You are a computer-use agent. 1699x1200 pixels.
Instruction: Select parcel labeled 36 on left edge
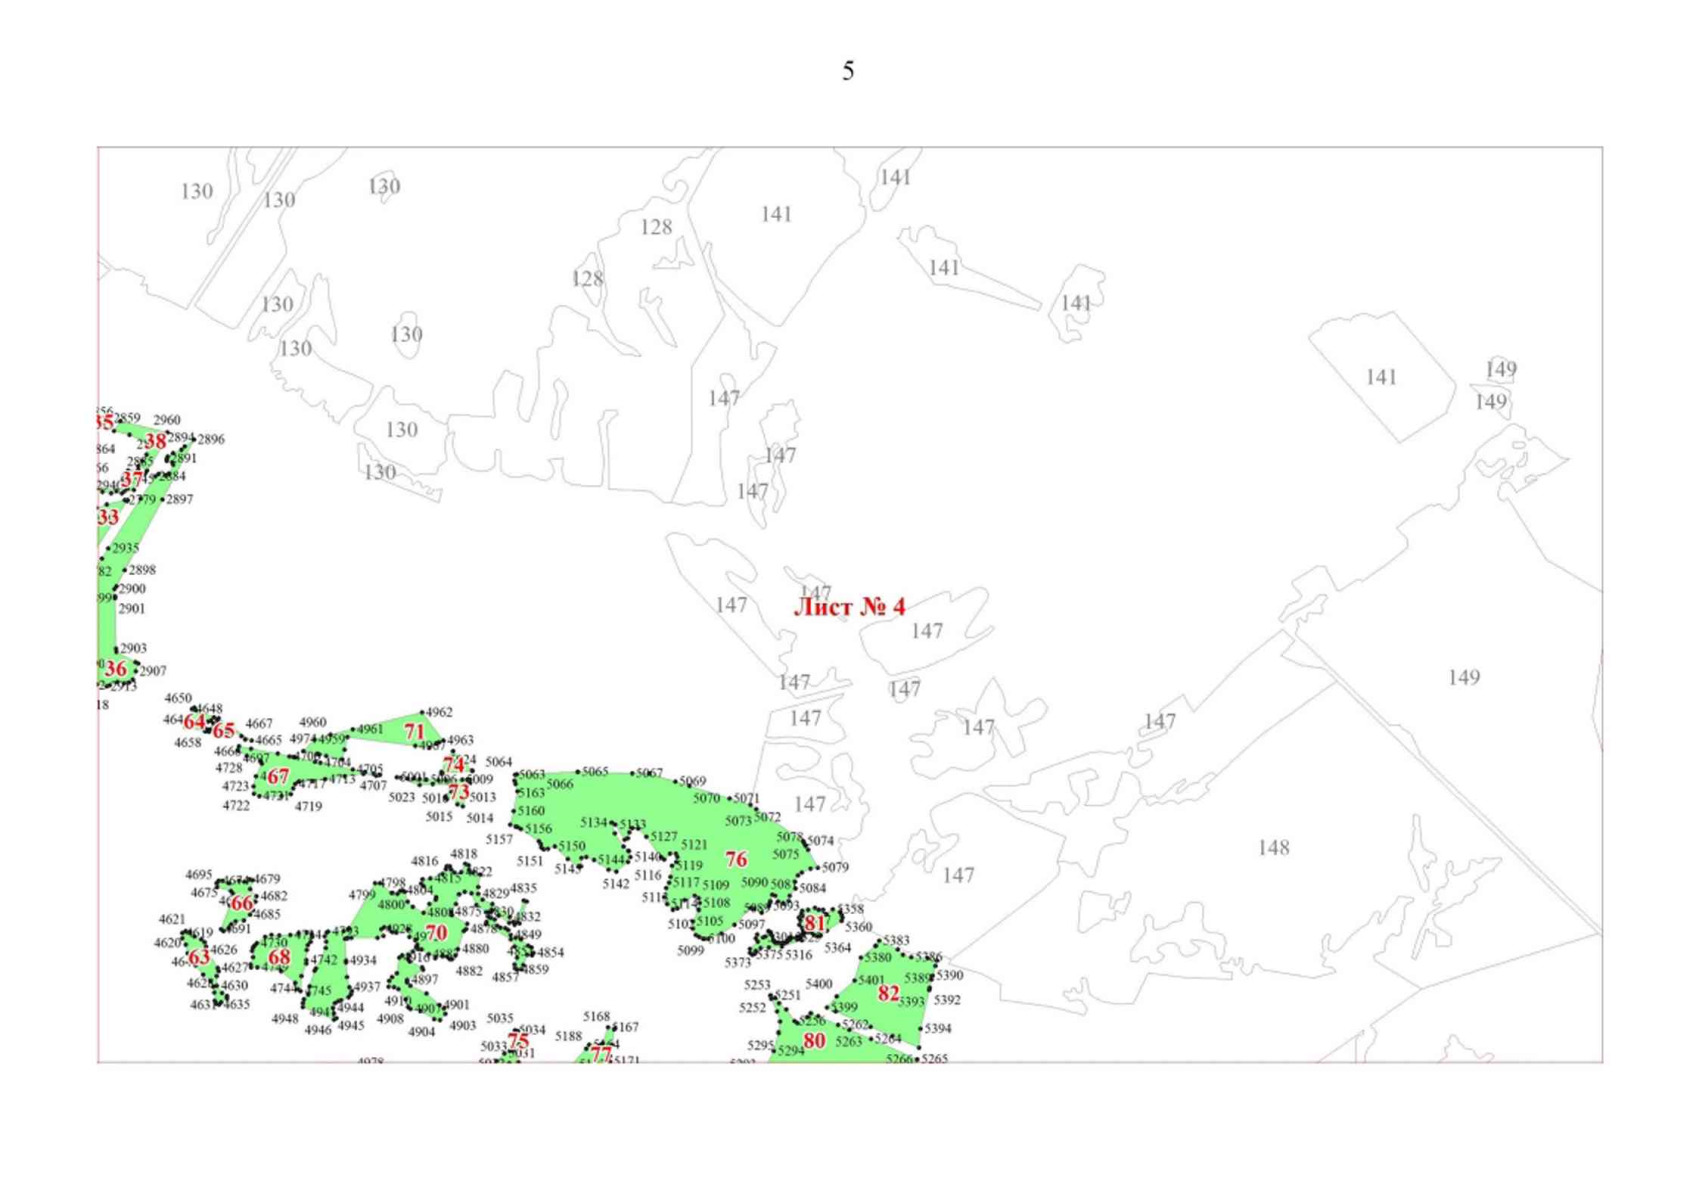point(116,669)
